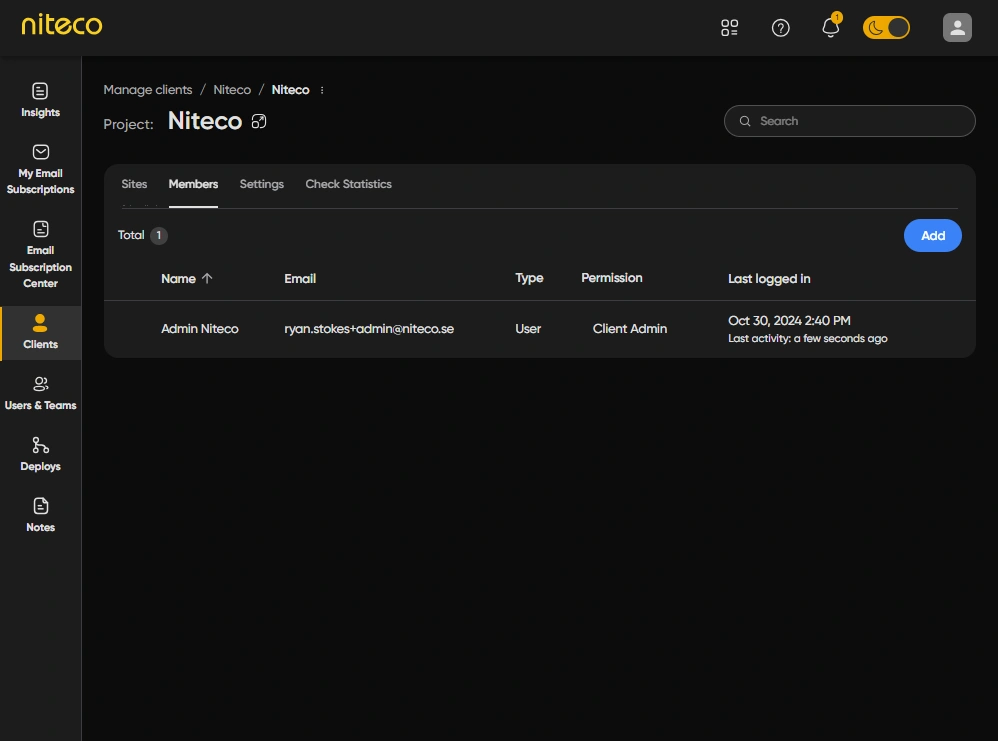Open the help question mark icon
Viewport: 998px width, 741px height.
pos(781,28)
